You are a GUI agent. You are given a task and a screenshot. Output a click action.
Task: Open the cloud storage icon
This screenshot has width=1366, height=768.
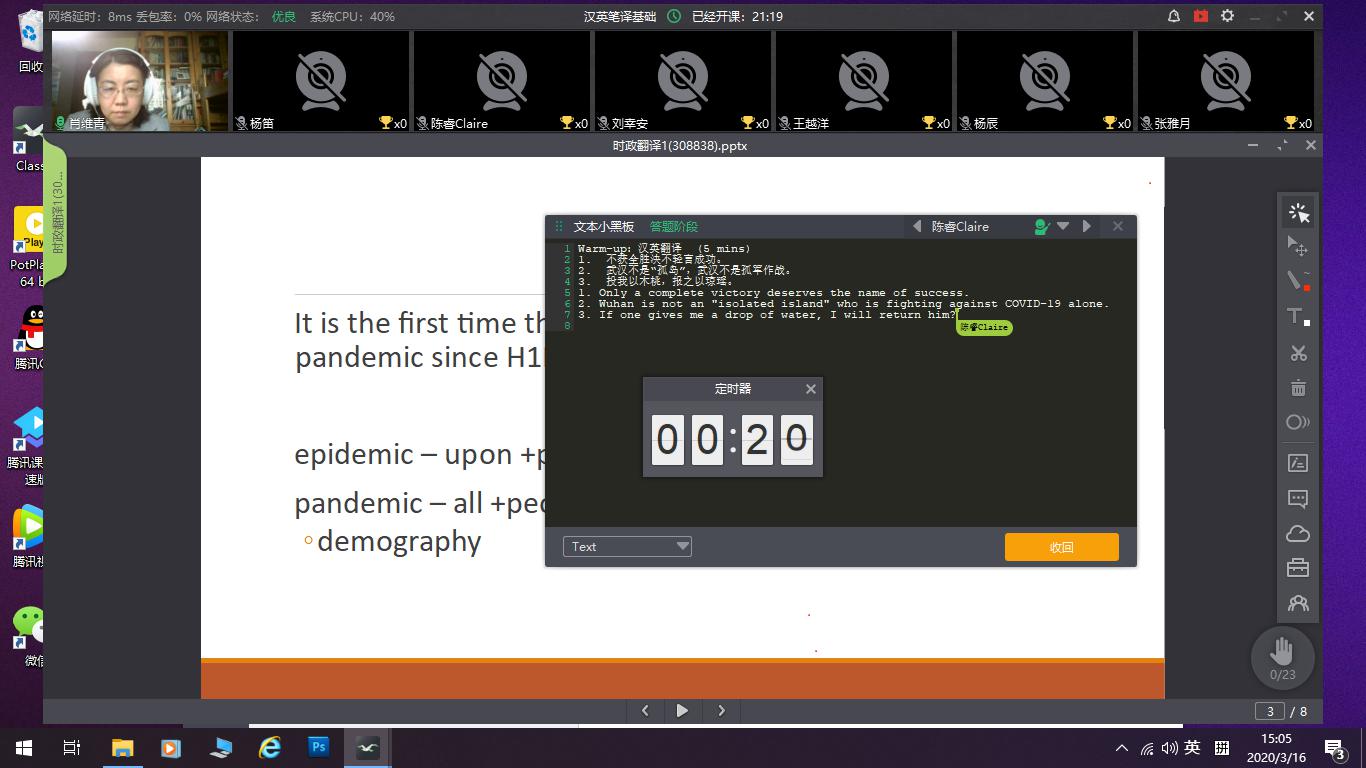[x=1298, y=533]
